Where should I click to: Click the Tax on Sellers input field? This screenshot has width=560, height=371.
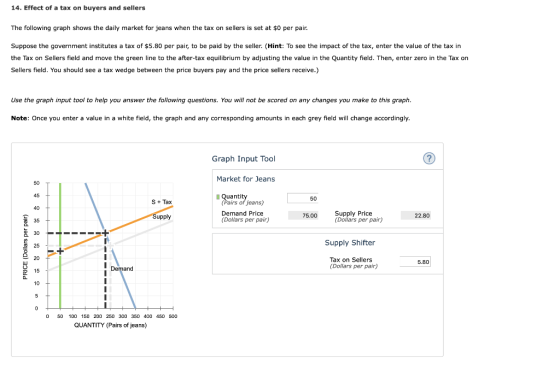415,261
